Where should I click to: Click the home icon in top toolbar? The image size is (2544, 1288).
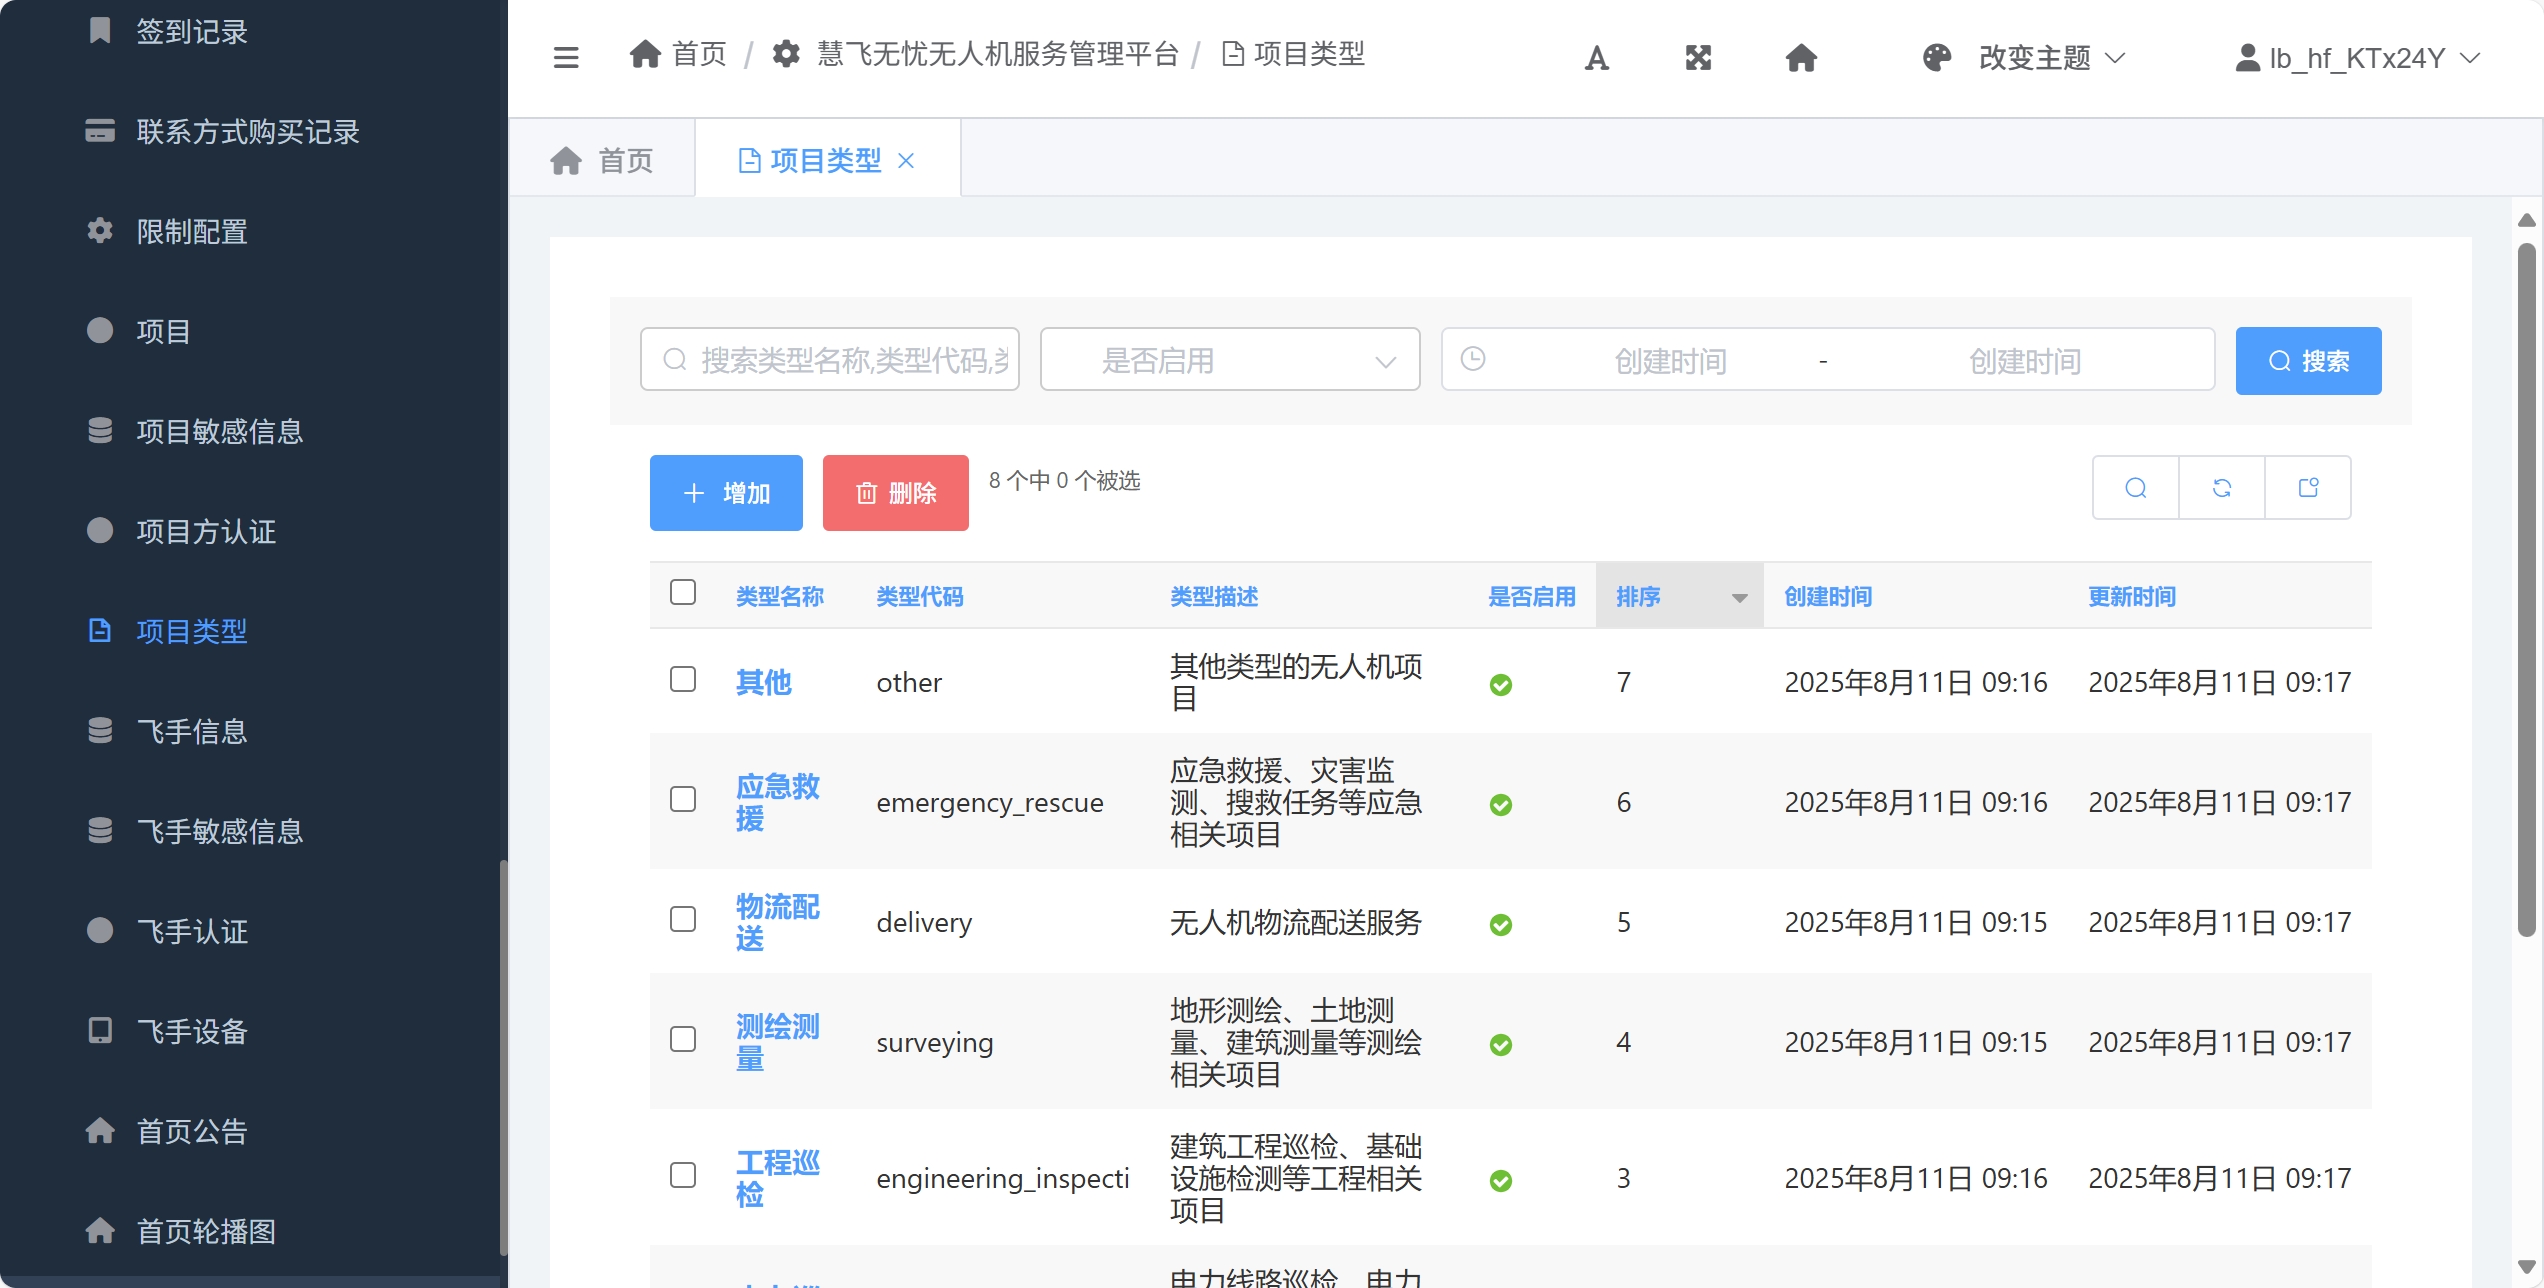tap(1801, 58)
